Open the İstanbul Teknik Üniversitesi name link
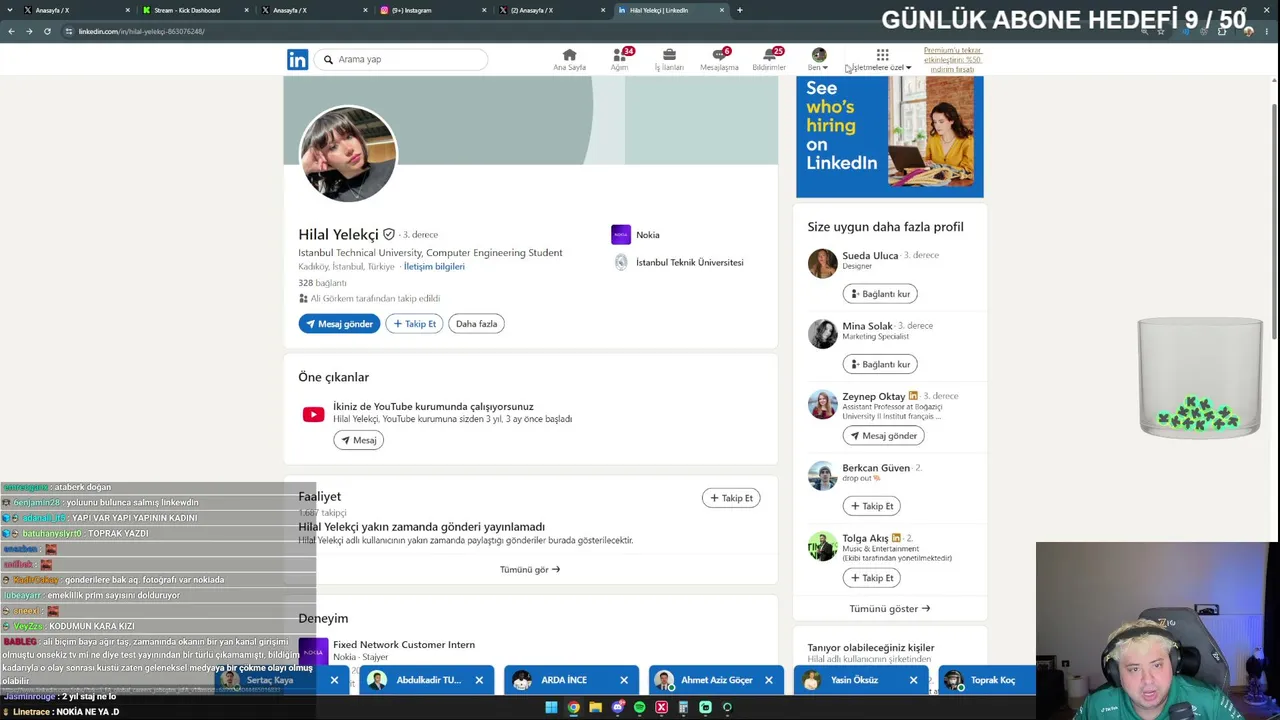 pos(690,262)
